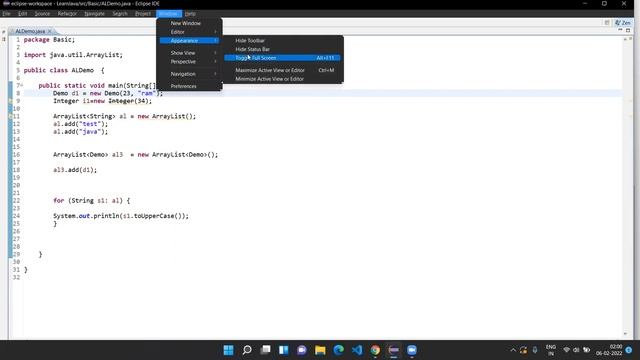Click the Eclipse icon in title bar
Viewport: 640px width, 360px height.
[6, 3]
